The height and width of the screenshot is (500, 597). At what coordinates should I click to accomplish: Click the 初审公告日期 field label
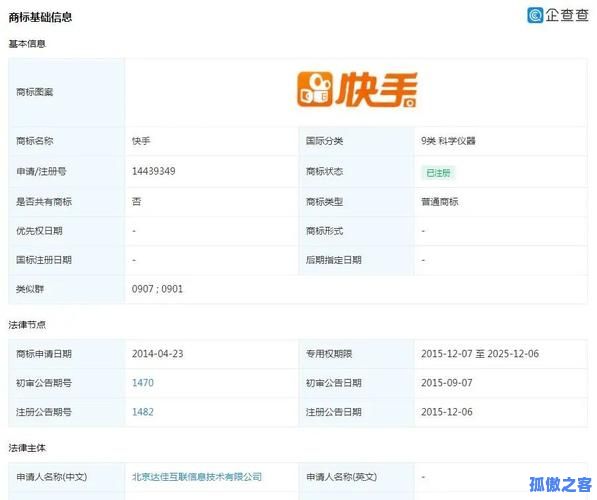[x=334, y=383]
